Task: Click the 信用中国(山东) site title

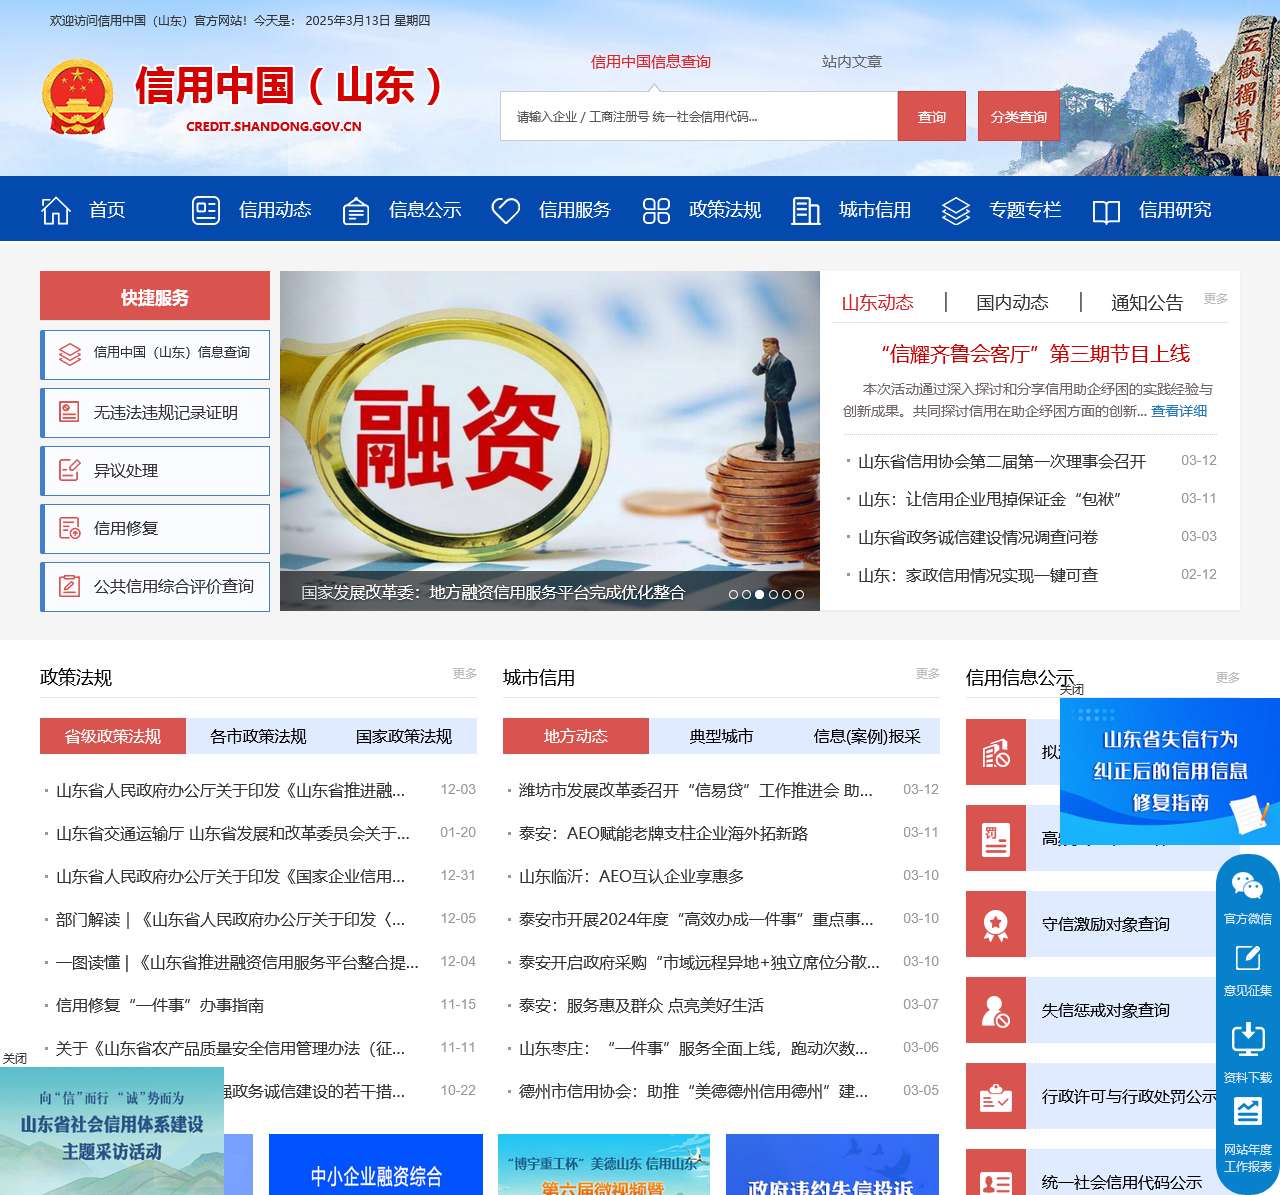Action: click(289, 86)
